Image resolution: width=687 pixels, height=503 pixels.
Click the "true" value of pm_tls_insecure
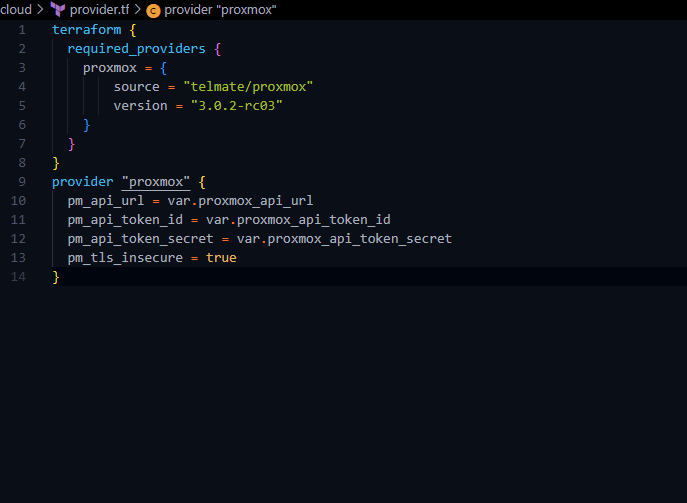221,258
